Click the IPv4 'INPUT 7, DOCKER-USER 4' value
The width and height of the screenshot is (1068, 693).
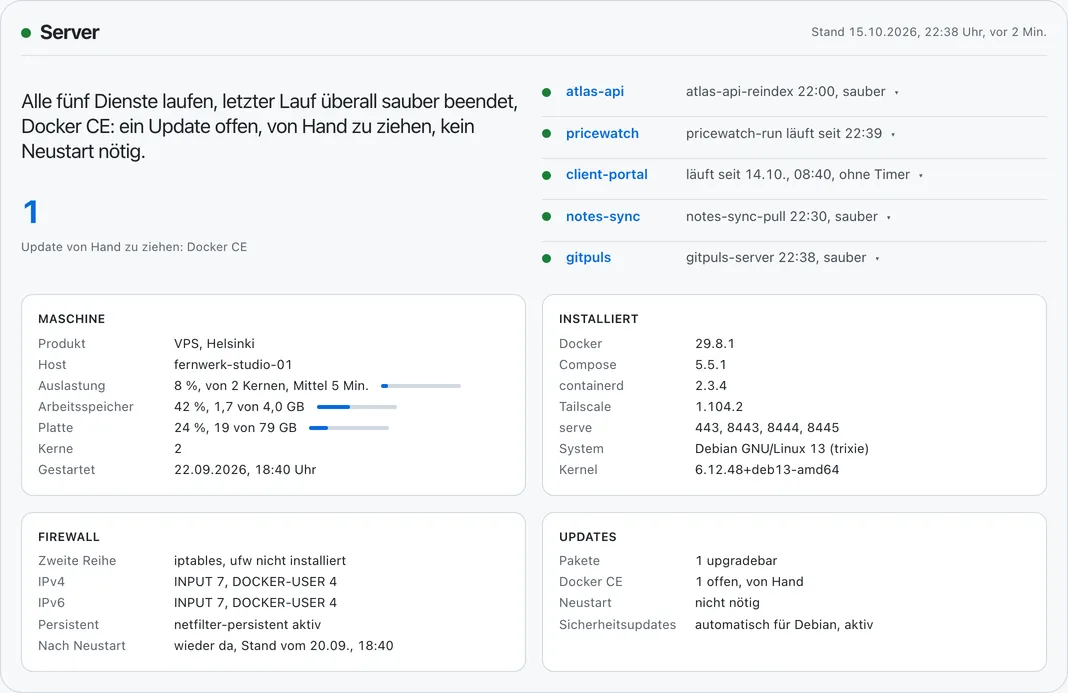[x=255, y=582]
